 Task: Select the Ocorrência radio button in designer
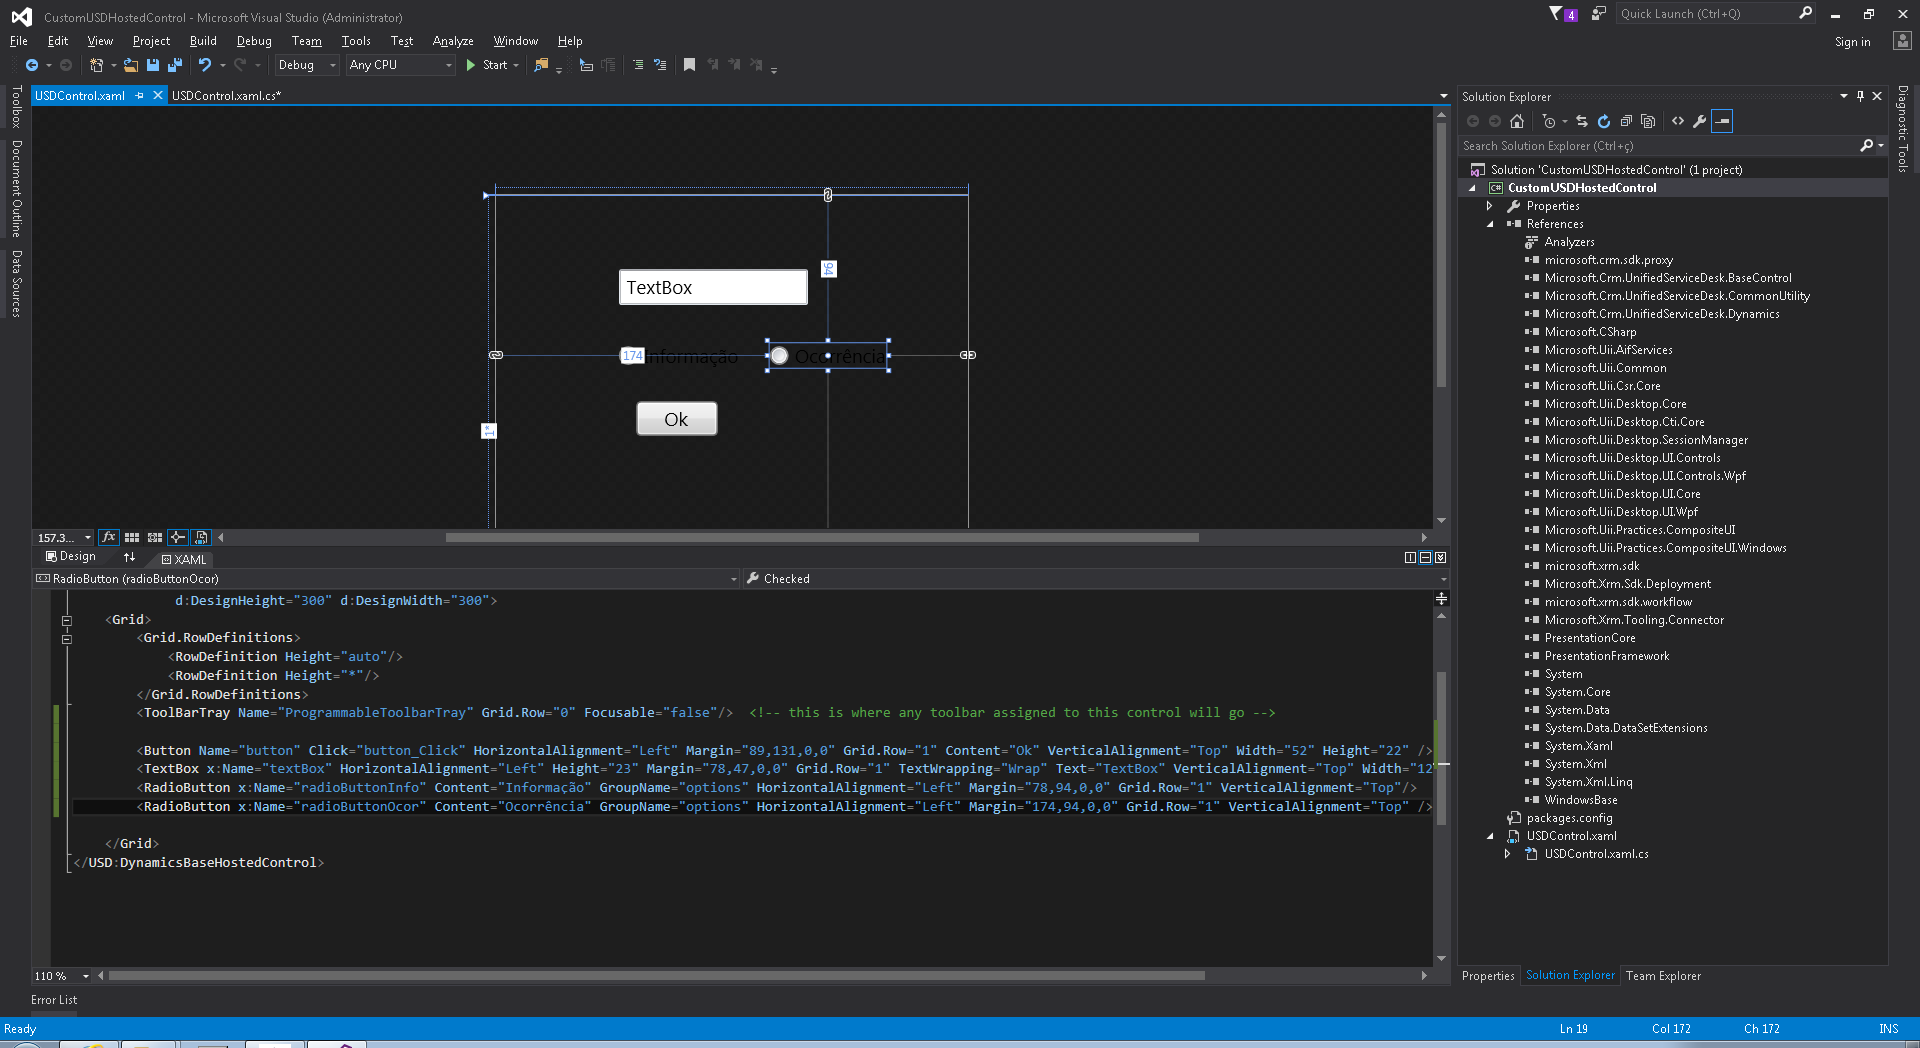click(x=779, y=356)
